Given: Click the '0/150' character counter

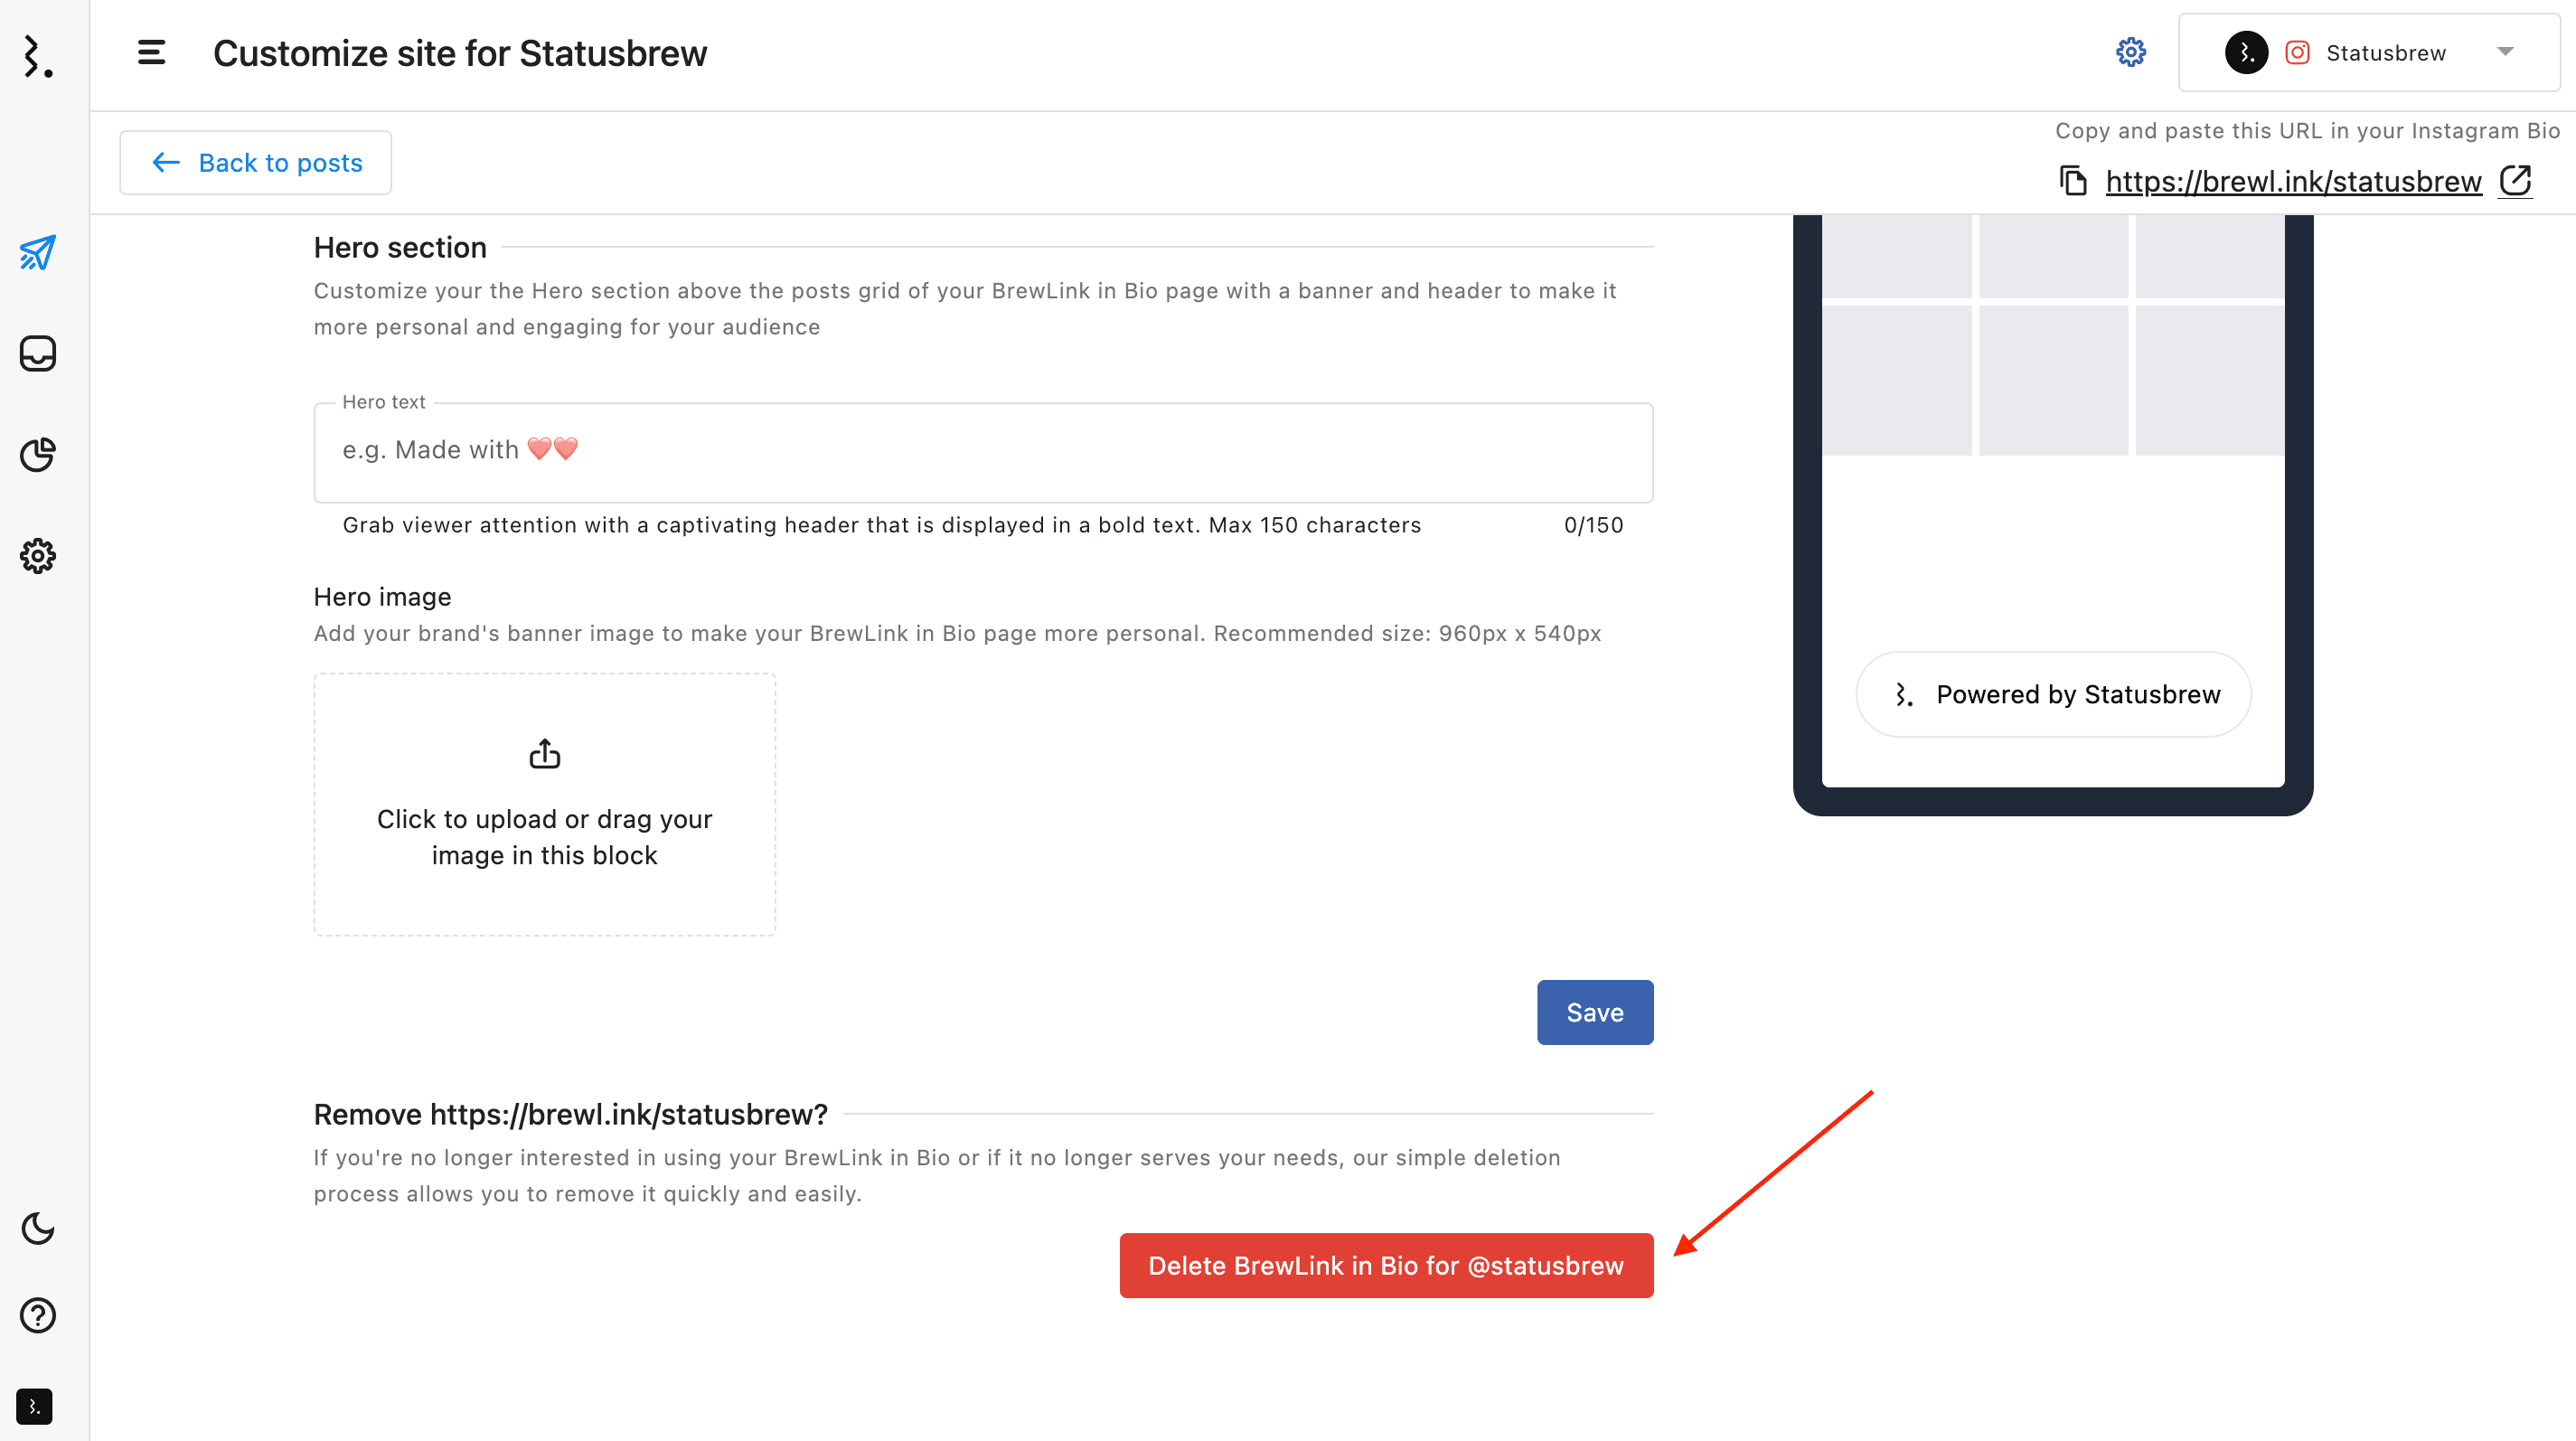Looking at the screenshot, I should pyautogui.click(x=1593, y=525).
